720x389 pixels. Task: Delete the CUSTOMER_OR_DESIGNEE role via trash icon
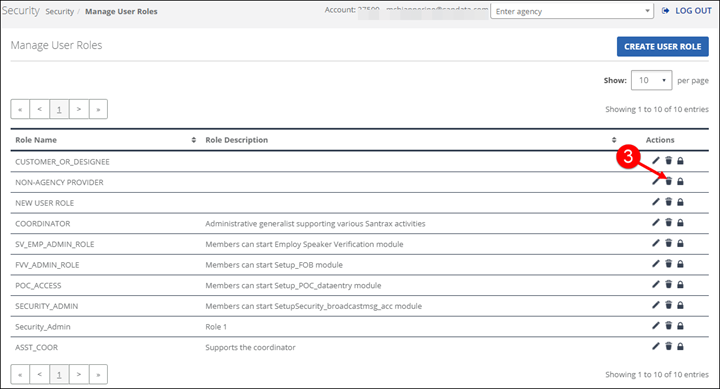pos(669,160)
